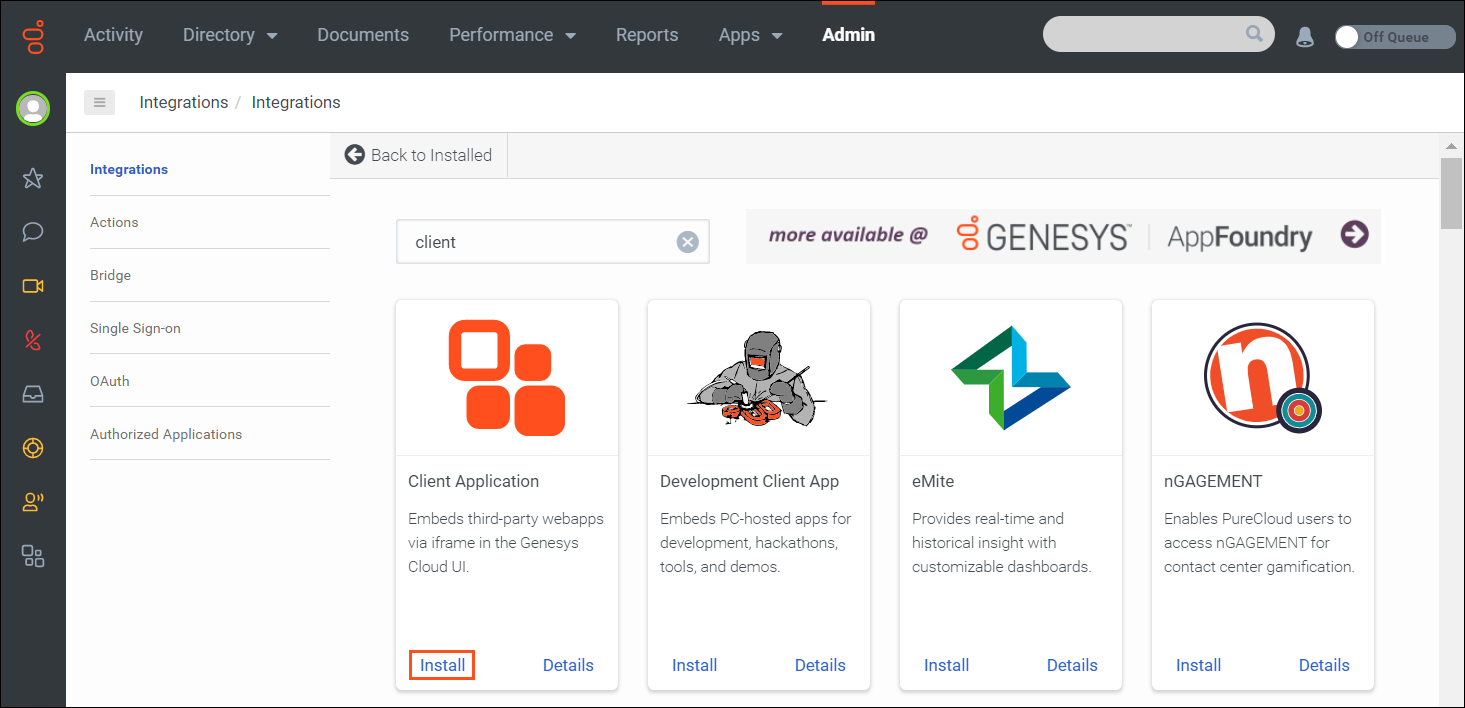Select Bridge in the left panel
This screenshot has height=708, width=1465.
[x=110, y=275]
